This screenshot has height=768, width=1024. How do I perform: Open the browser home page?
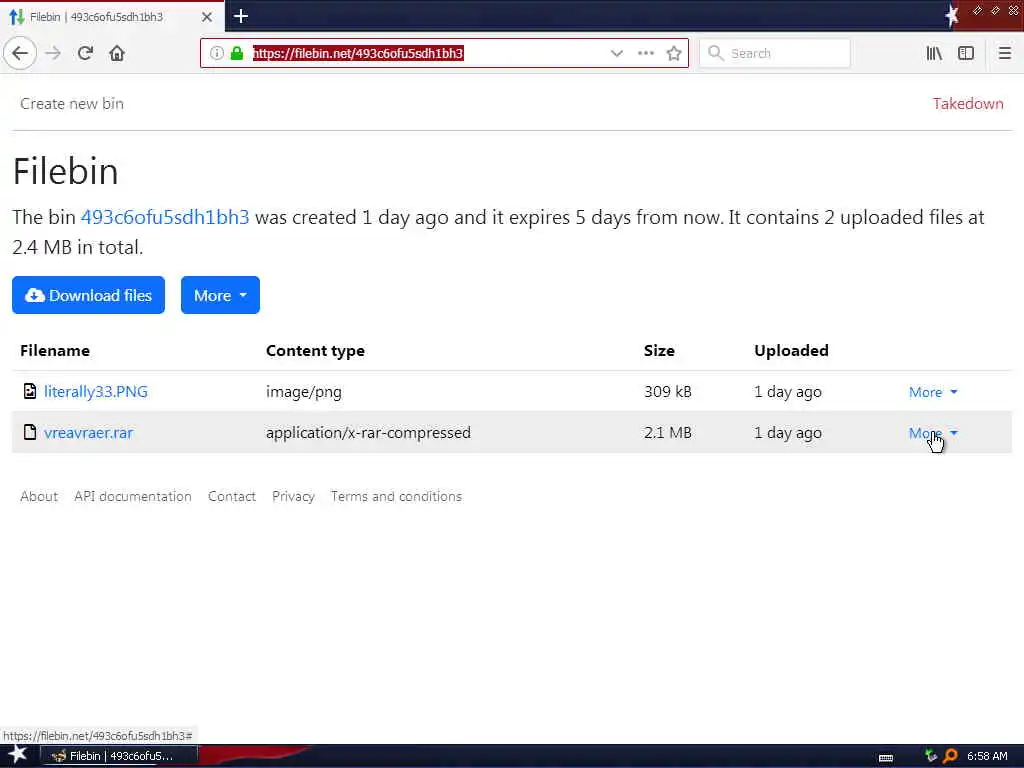click(117, 53)
